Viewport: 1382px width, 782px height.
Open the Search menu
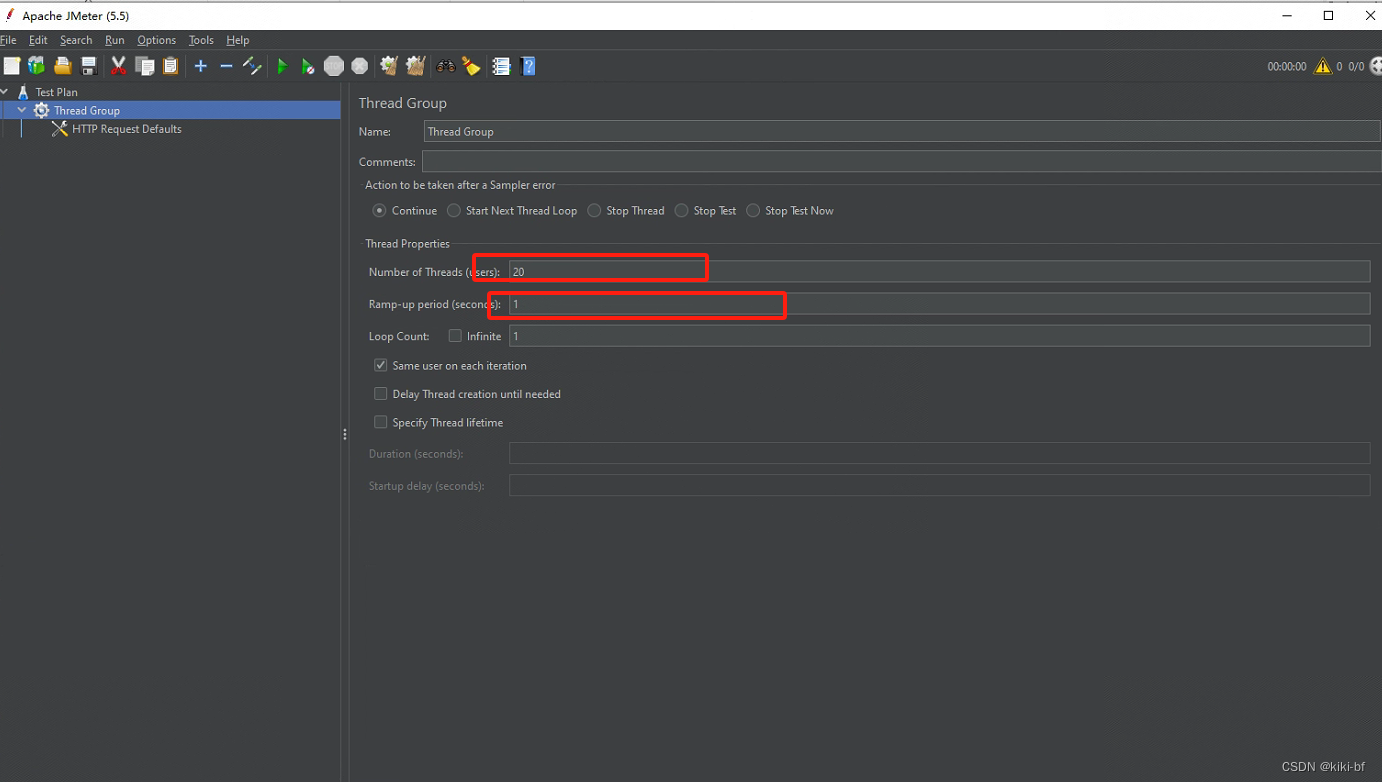(x=76, y=40)
